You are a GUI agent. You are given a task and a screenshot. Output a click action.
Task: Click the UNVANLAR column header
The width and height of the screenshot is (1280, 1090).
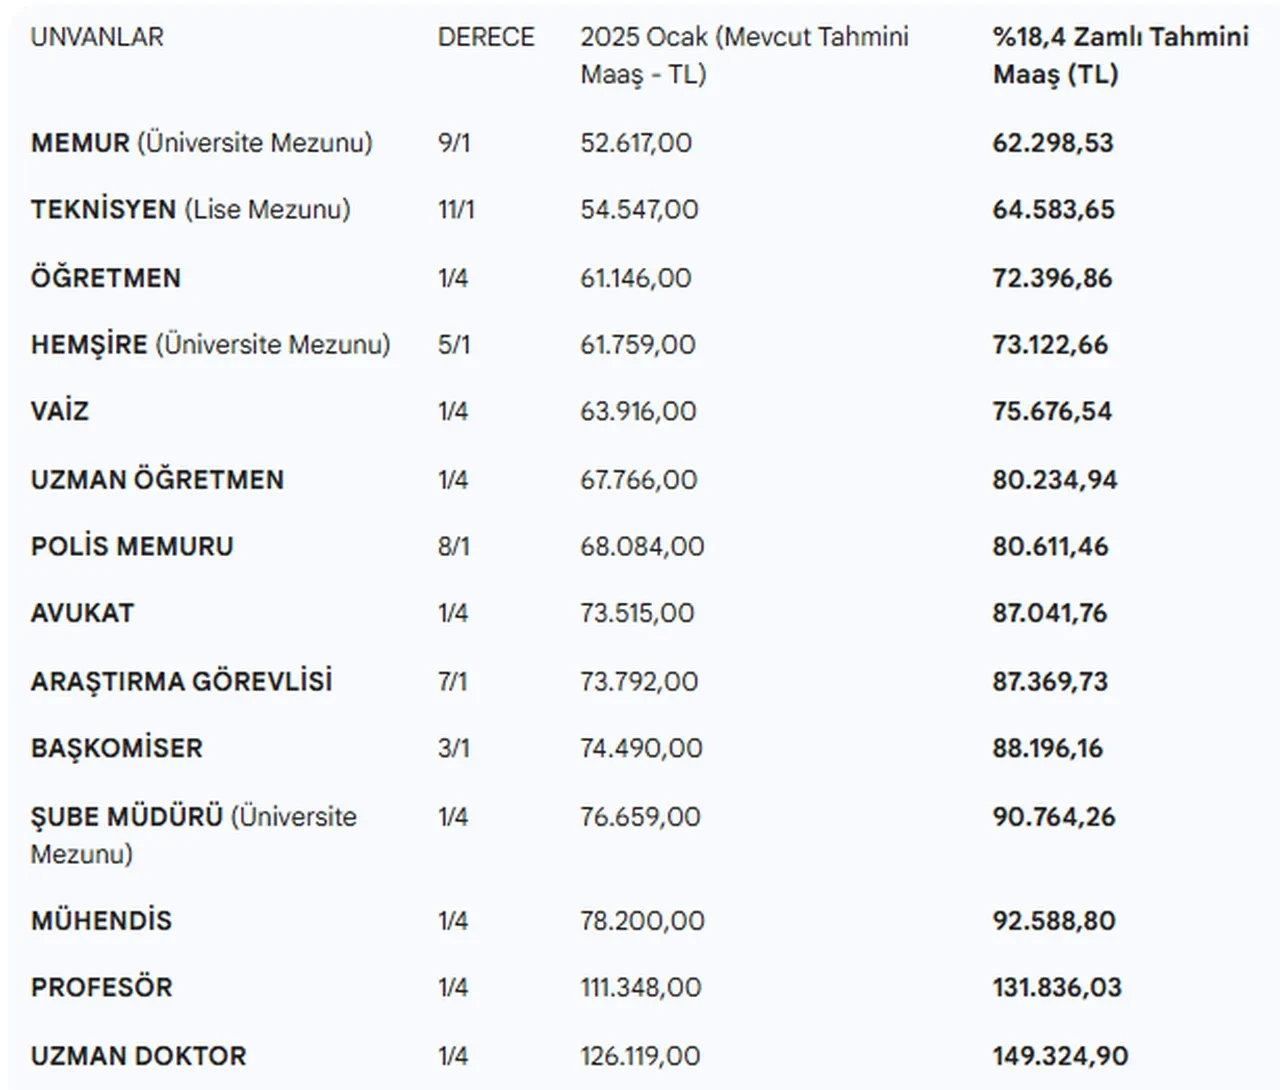97,37
